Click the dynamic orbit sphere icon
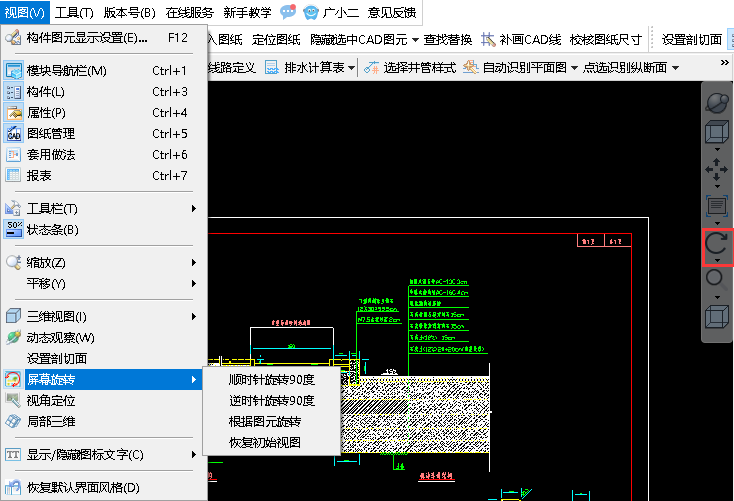 (717, 102)
